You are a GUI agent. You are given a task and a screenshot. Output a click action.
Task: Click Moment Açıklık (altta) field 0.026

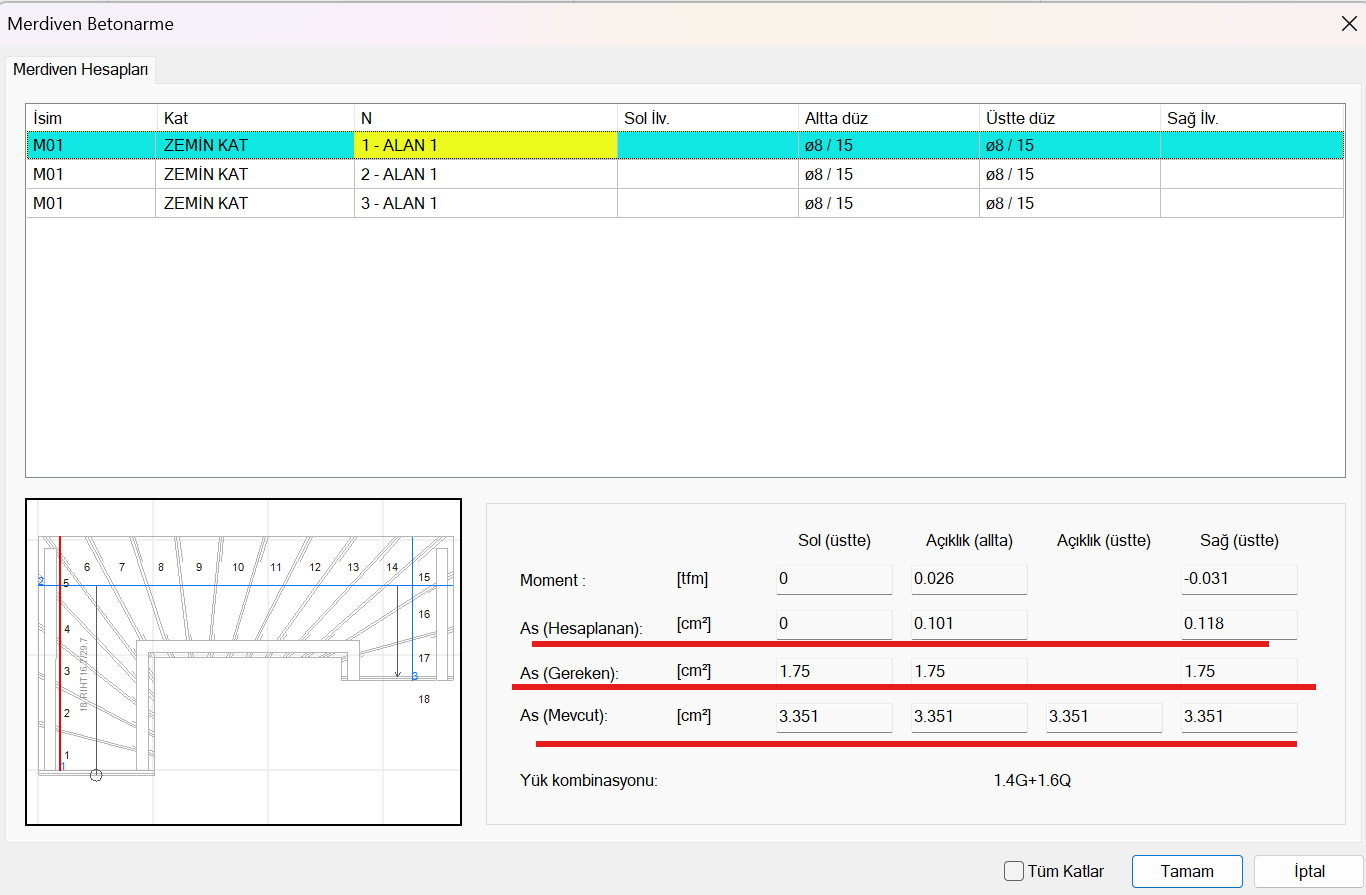click(969, 580)
